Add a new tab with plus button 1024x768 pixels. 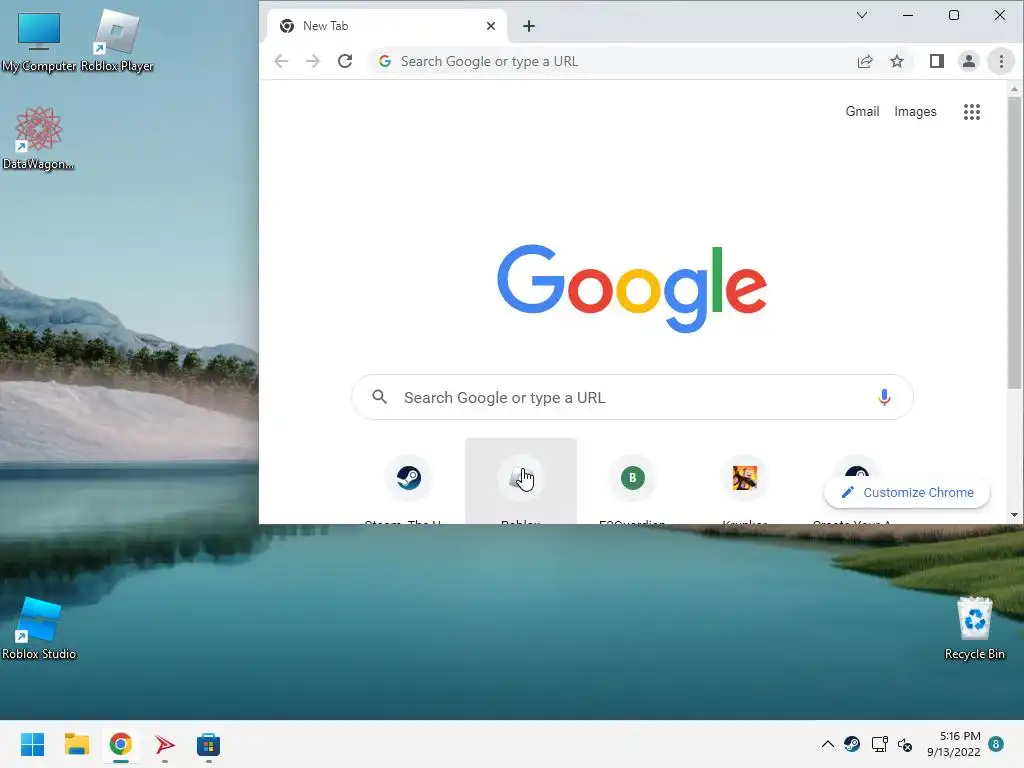pyautogui.click(x=529, y=26)
